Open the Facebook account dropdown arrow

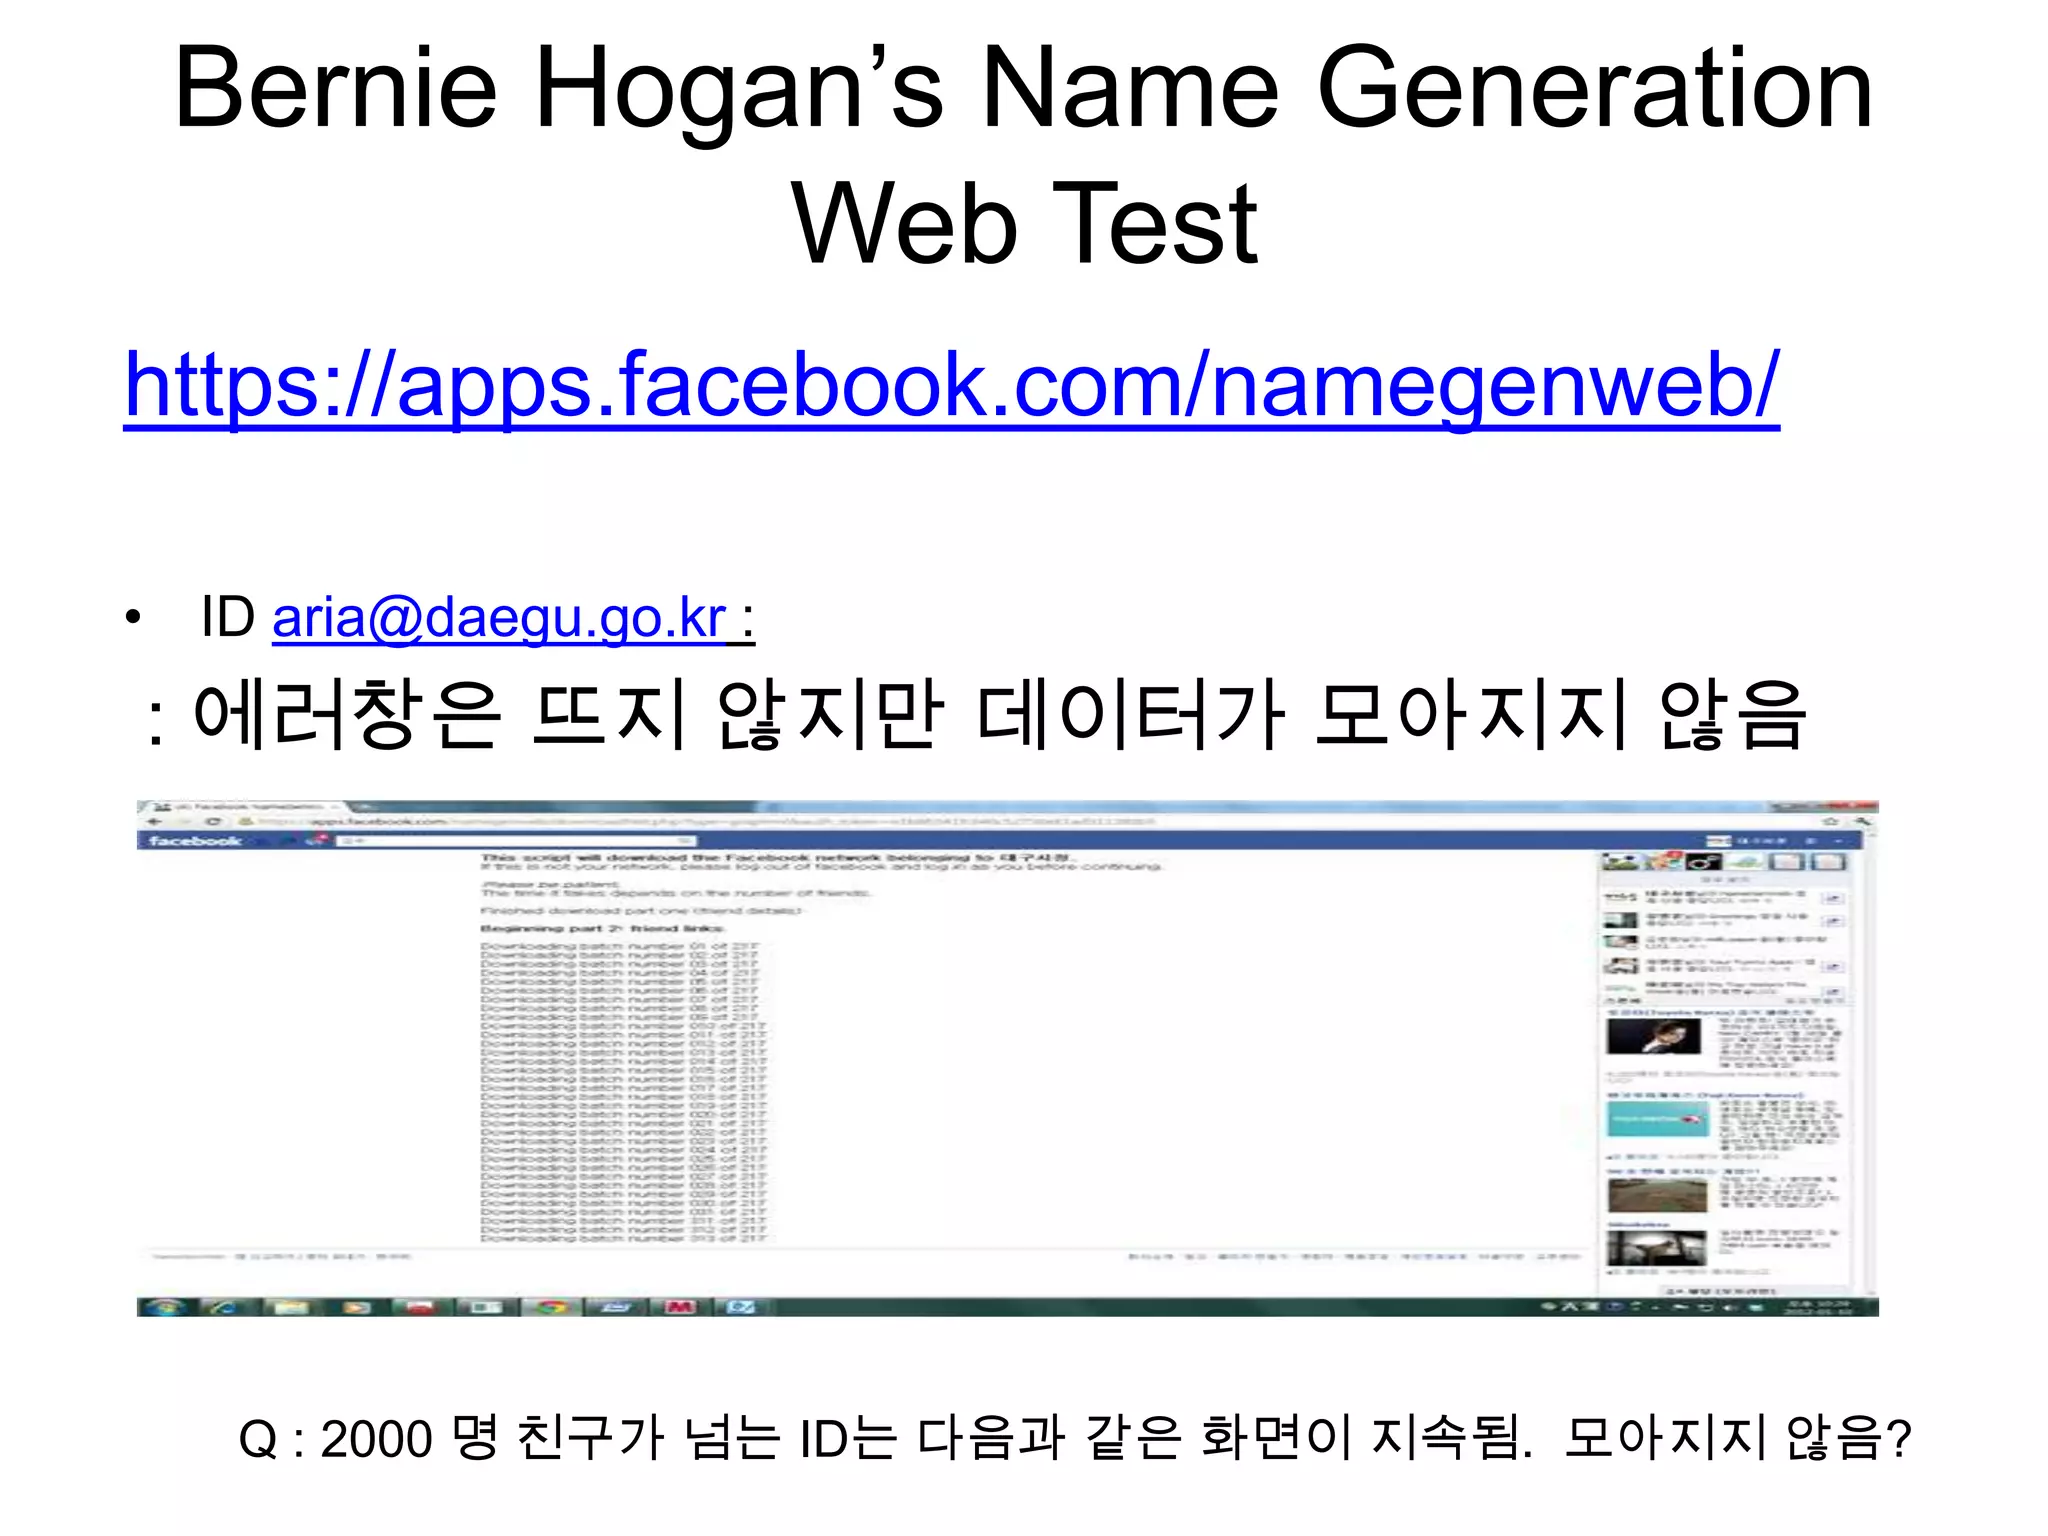(x=1838, y=841)
